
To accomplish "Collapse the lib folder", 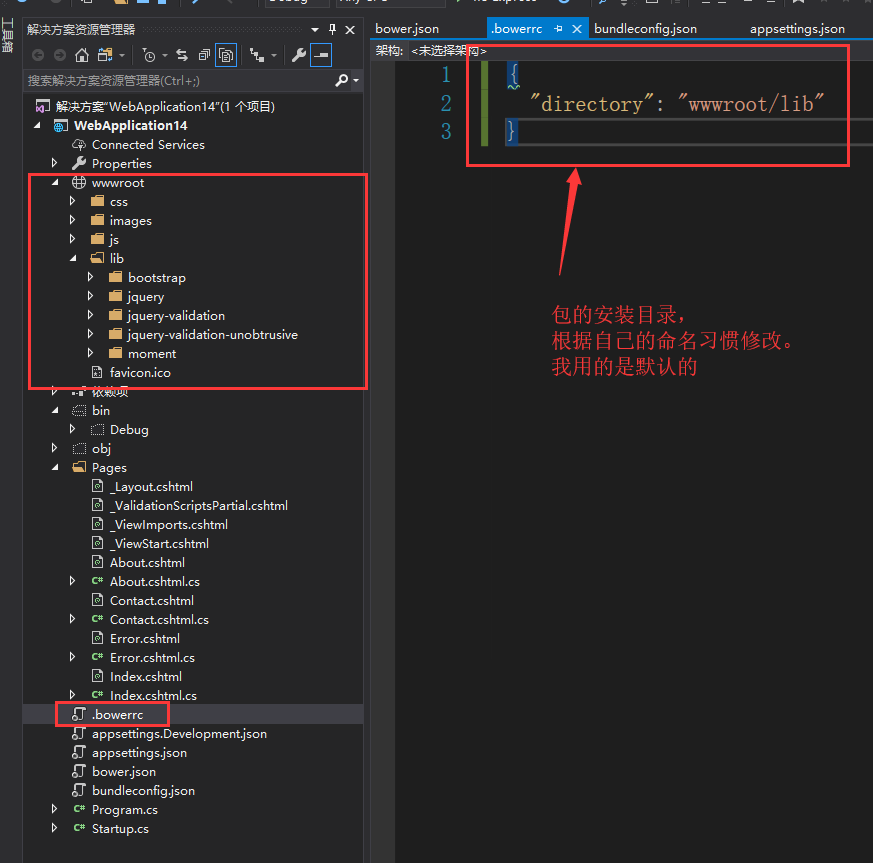I will tap(73, 258).
